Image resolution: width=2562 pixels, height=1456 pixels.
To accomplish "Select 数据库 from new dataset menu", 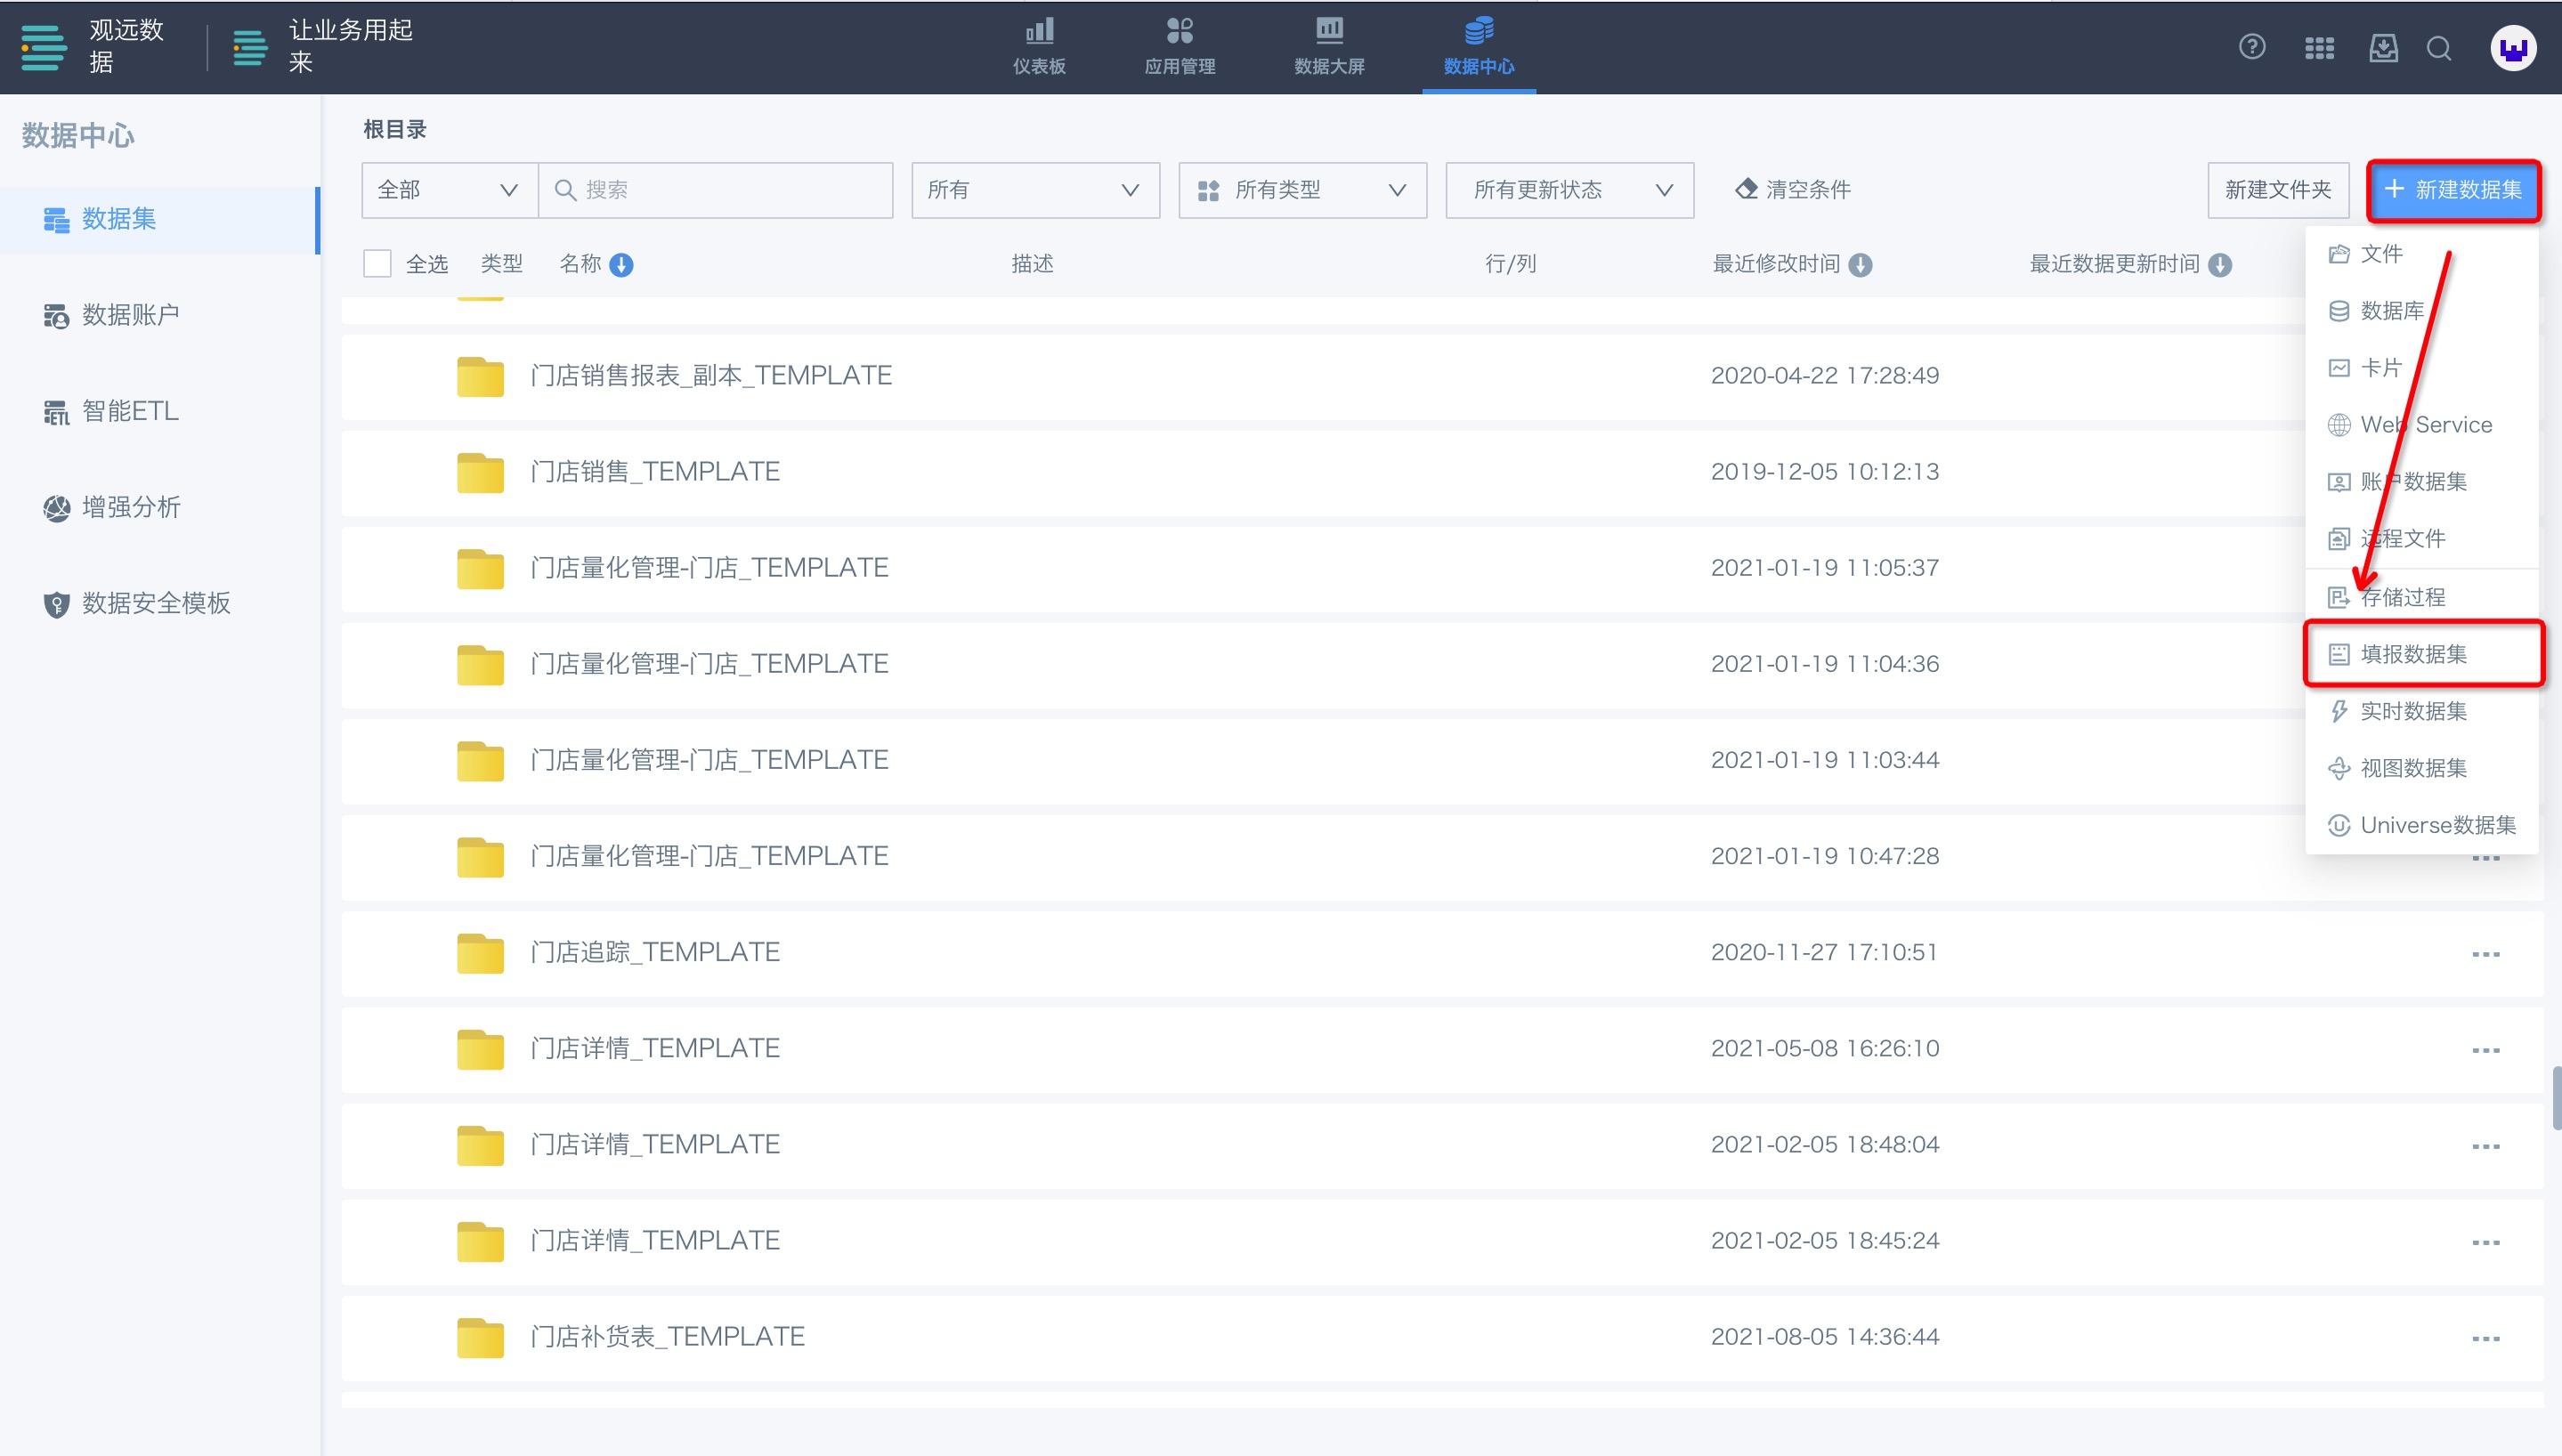I will [x=2421, y=311].
